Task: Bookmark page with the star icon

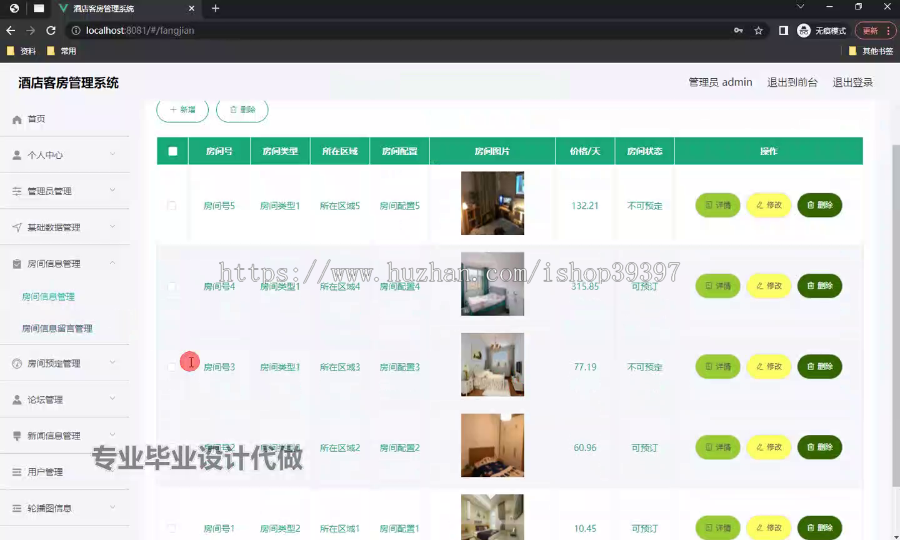Action: click(x=758, y=30)
